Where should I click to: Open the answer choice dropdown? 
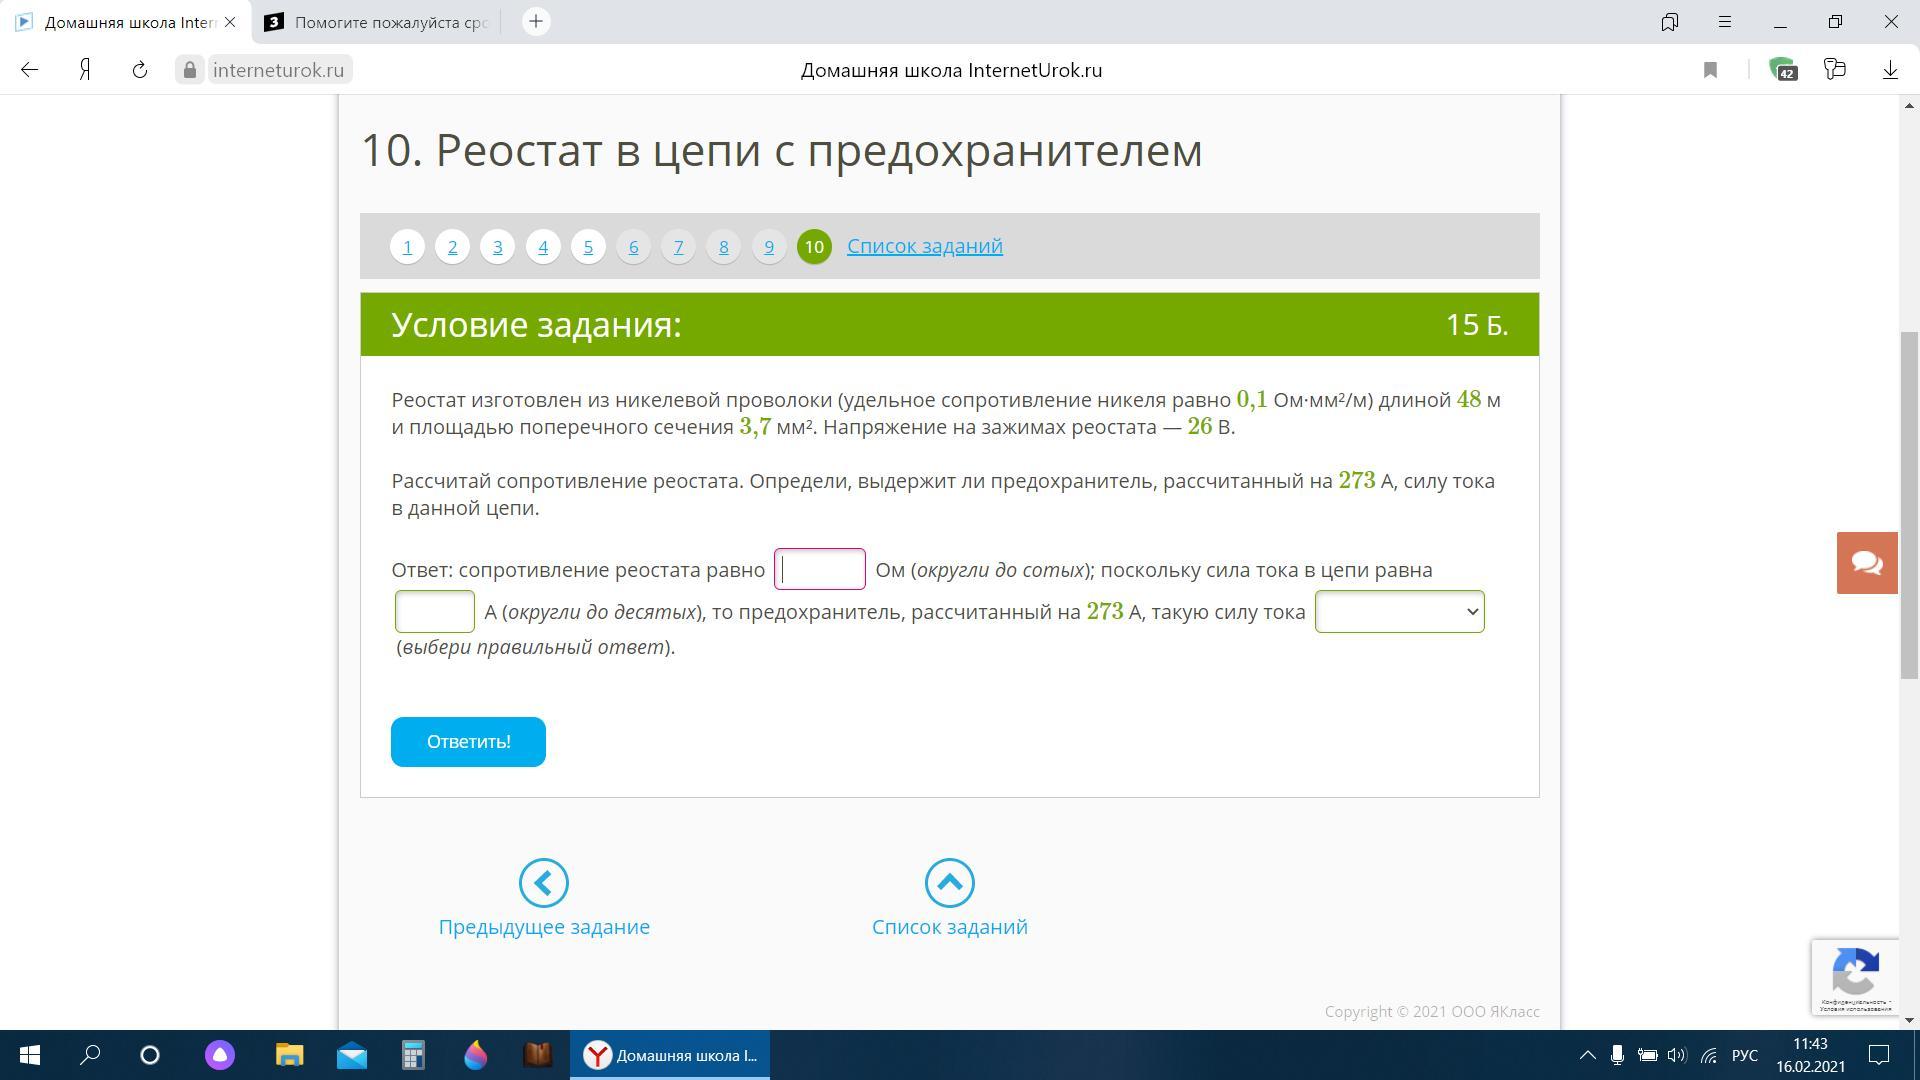click(x=1399, y=612)
